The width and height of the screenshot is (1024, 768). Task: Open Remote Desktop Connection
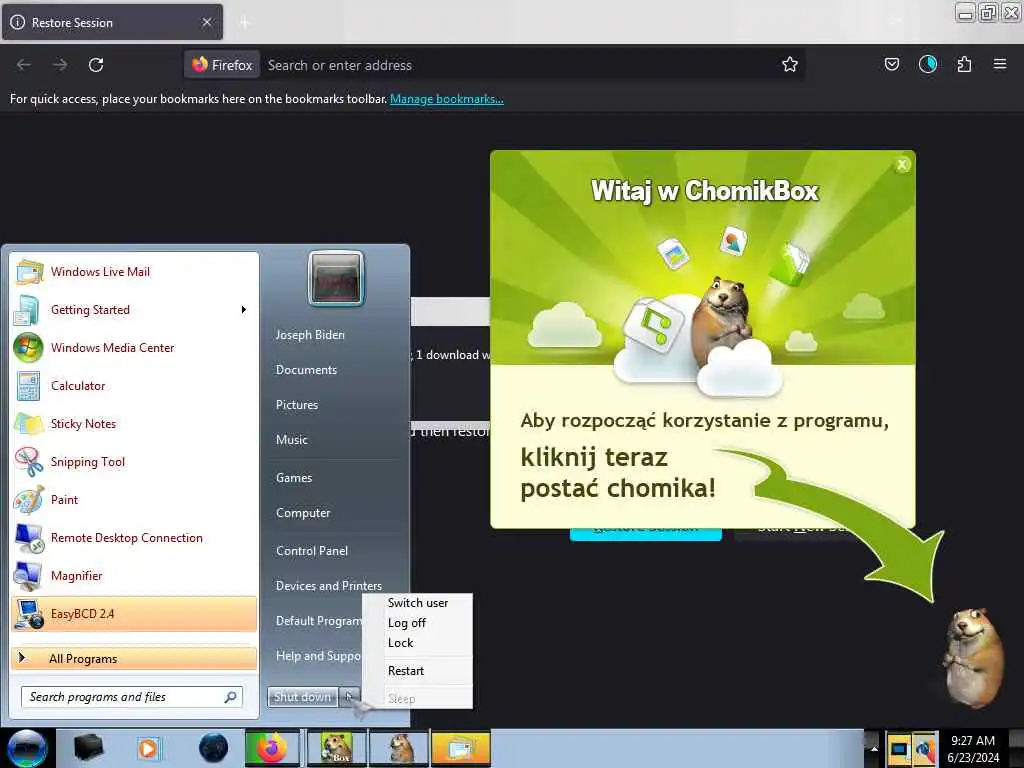click(134, 537)
